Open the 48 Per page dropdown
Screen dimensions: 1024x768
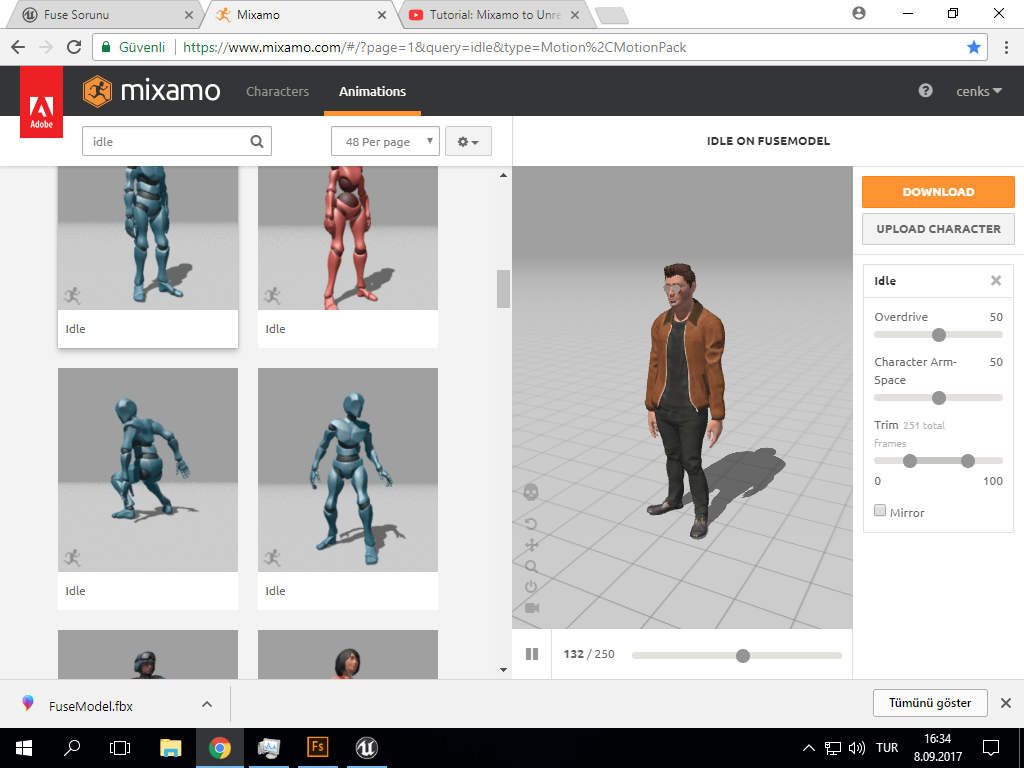pyautogui.click(x=385, y=141)
